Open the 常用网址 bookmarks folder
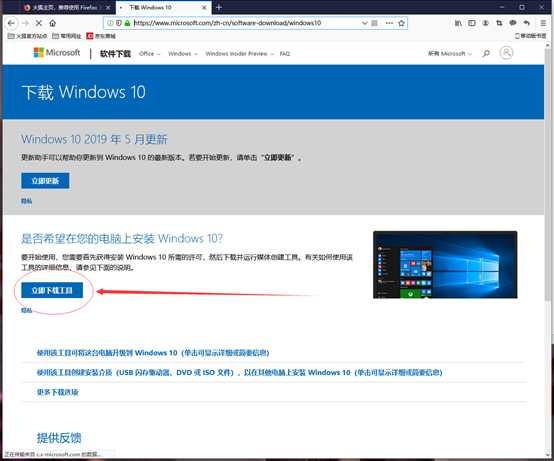Image resolution: width=554 pixels, height=461 pixels. [x=67, y=36]
